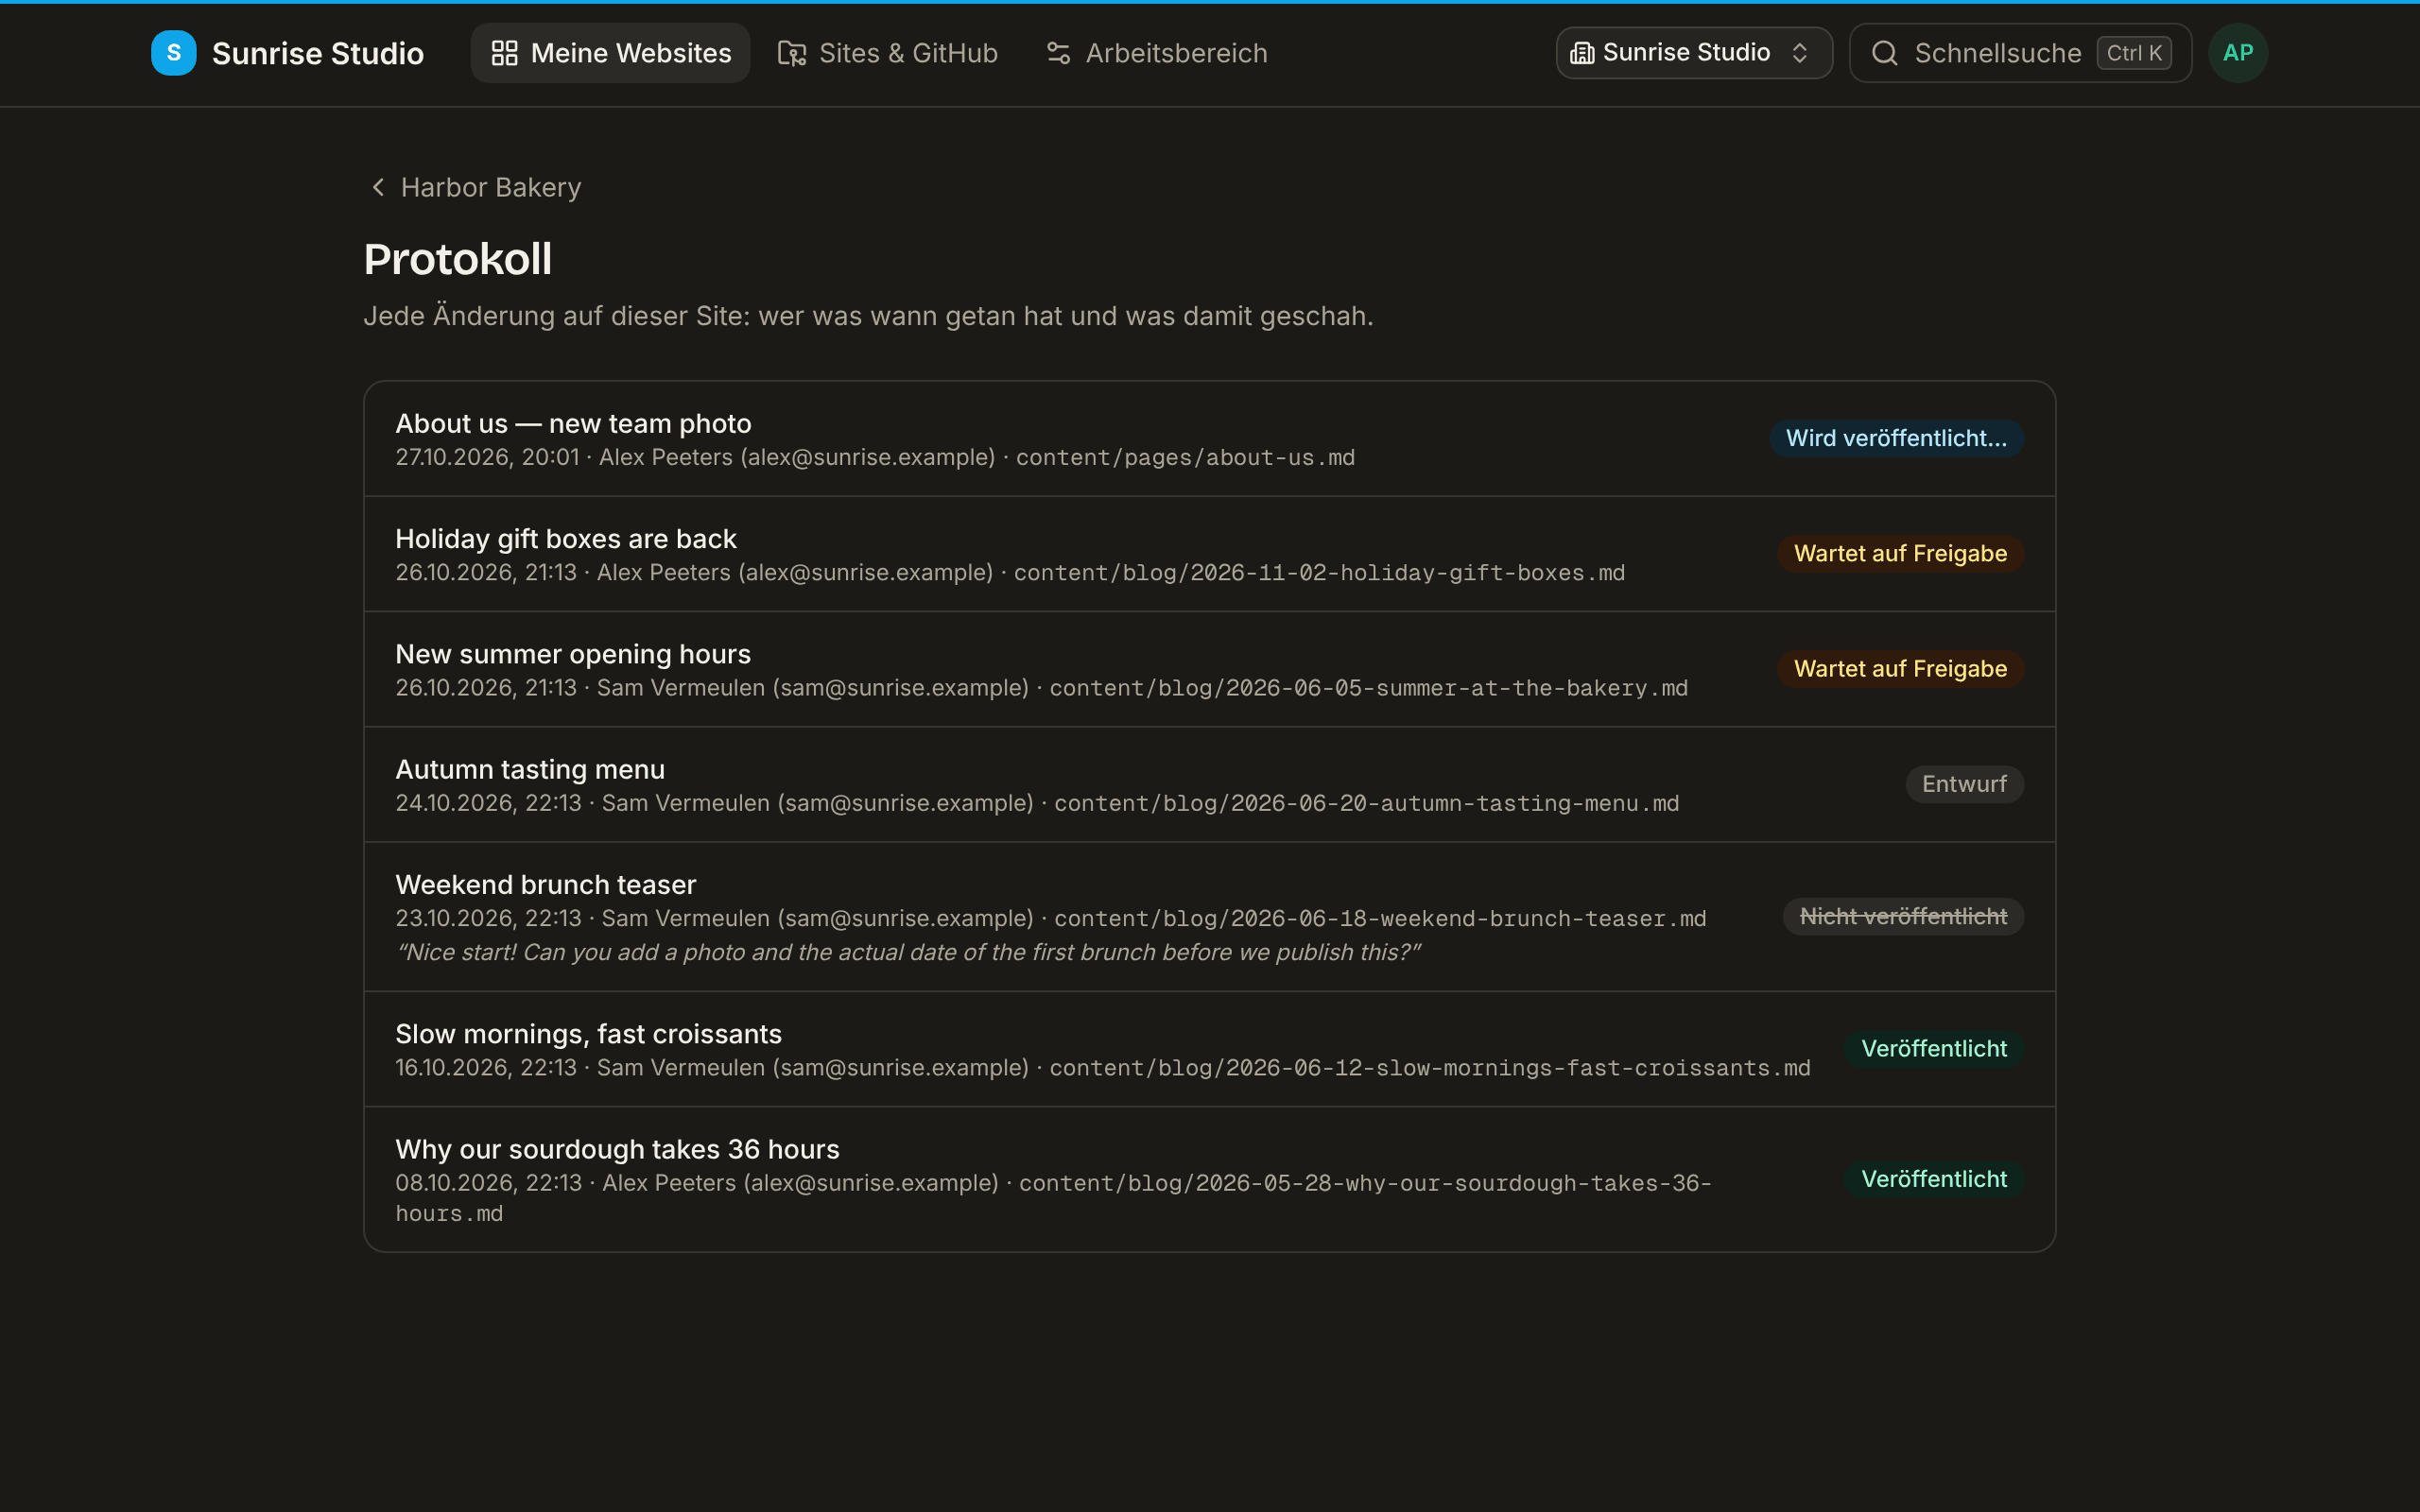Open entry Slow mornings, fast croissants

(x=1209, y=1049)
